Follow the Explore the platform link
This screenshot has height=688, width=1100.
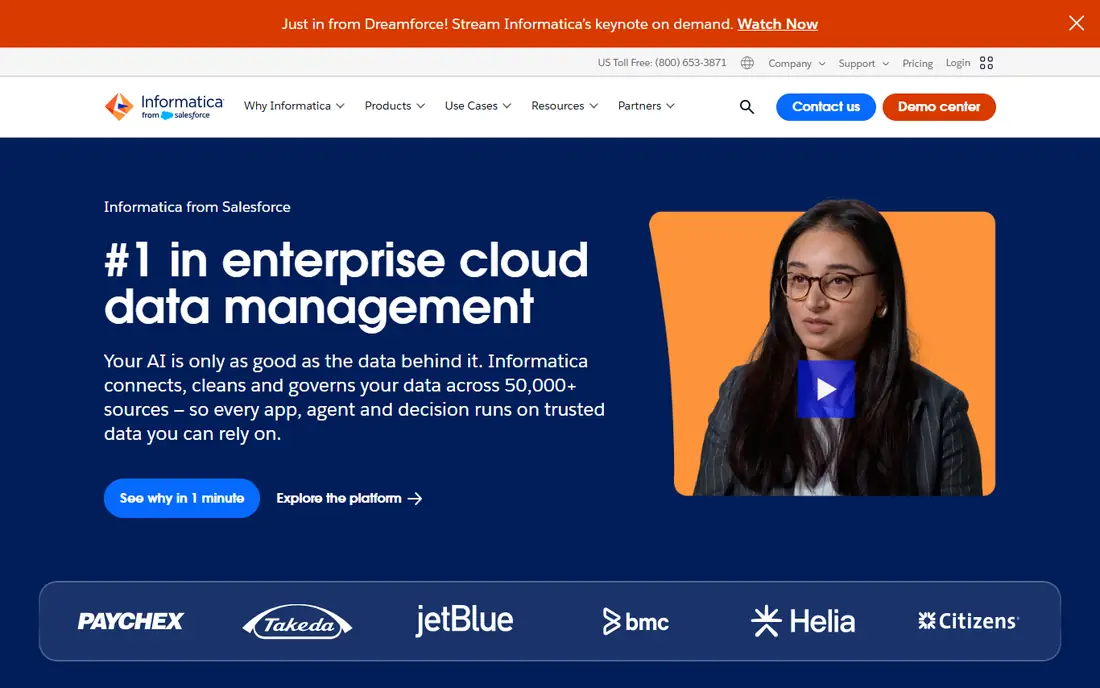[349, 498]
